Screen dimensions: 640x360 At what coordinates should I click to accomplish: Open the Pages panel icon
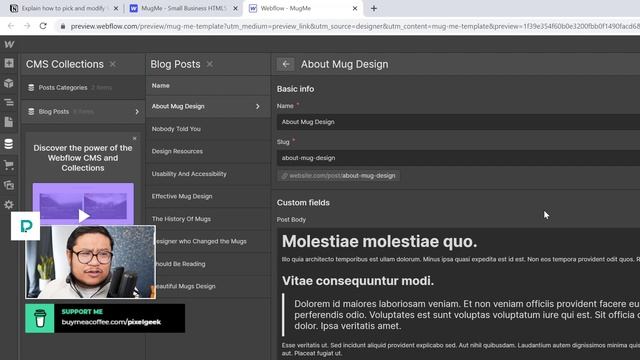click(x=9, y=122)
